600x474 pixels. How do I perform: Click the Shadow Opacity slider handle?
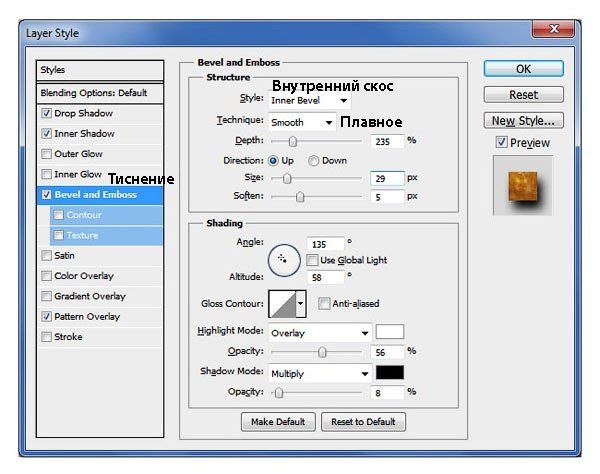[x=279, y=393]
